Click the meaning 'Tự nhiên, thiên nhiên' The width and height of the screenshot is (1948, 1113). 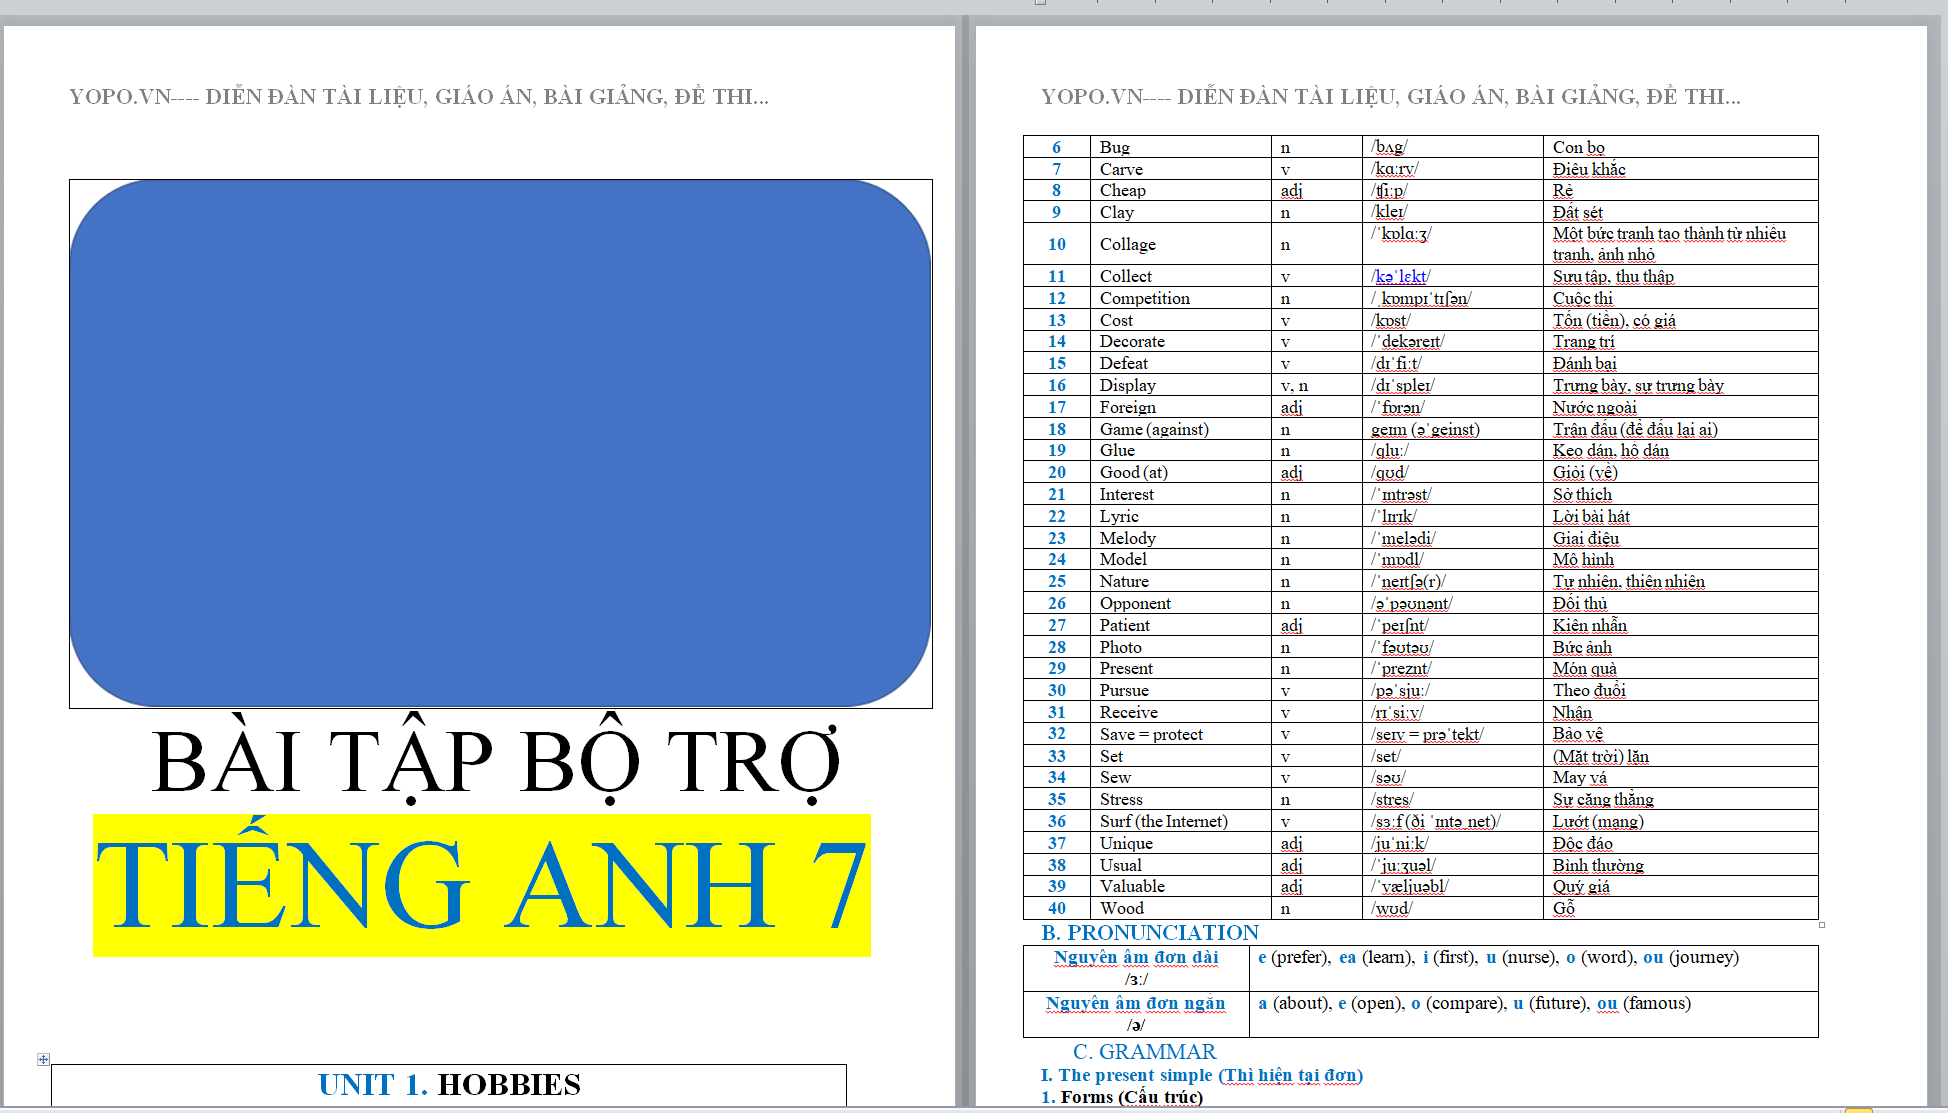click(x=1629, y=582)
